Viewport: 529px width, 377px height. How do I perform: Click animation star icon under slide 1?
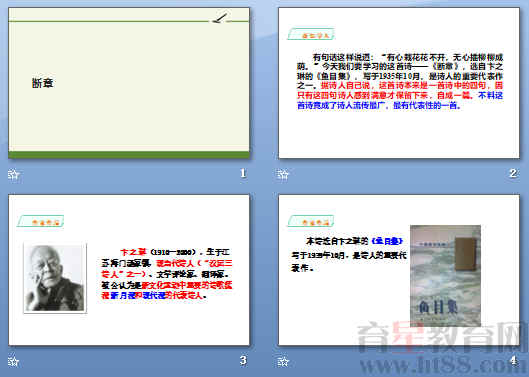[14, 174]
